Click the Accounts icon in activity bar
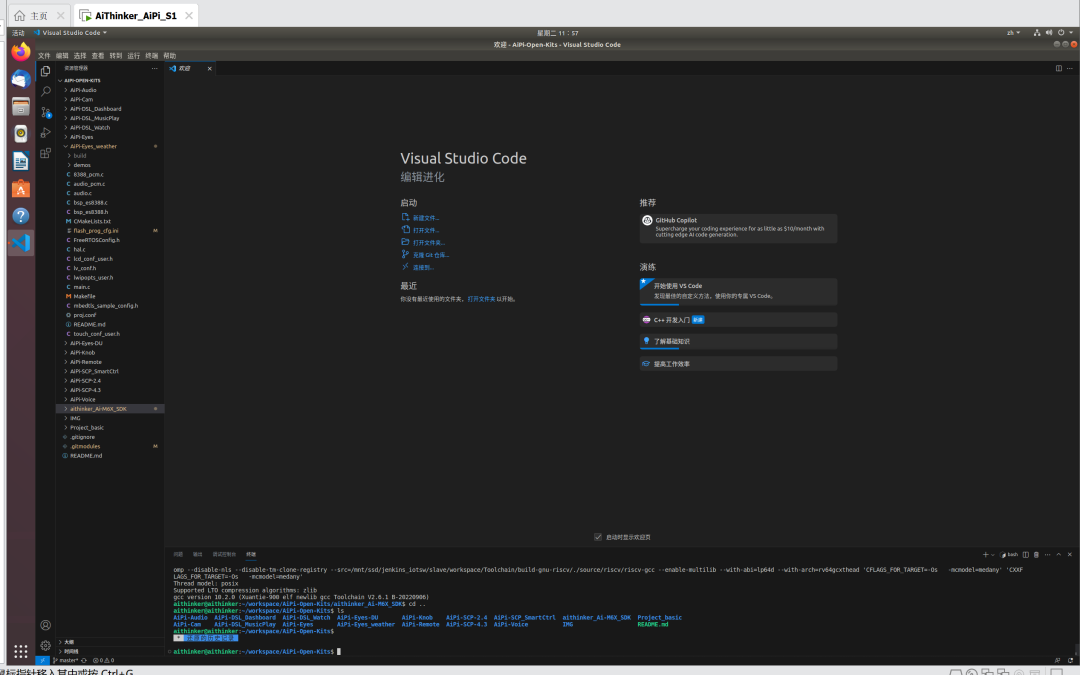1080x675 pixels. (46, 625)
